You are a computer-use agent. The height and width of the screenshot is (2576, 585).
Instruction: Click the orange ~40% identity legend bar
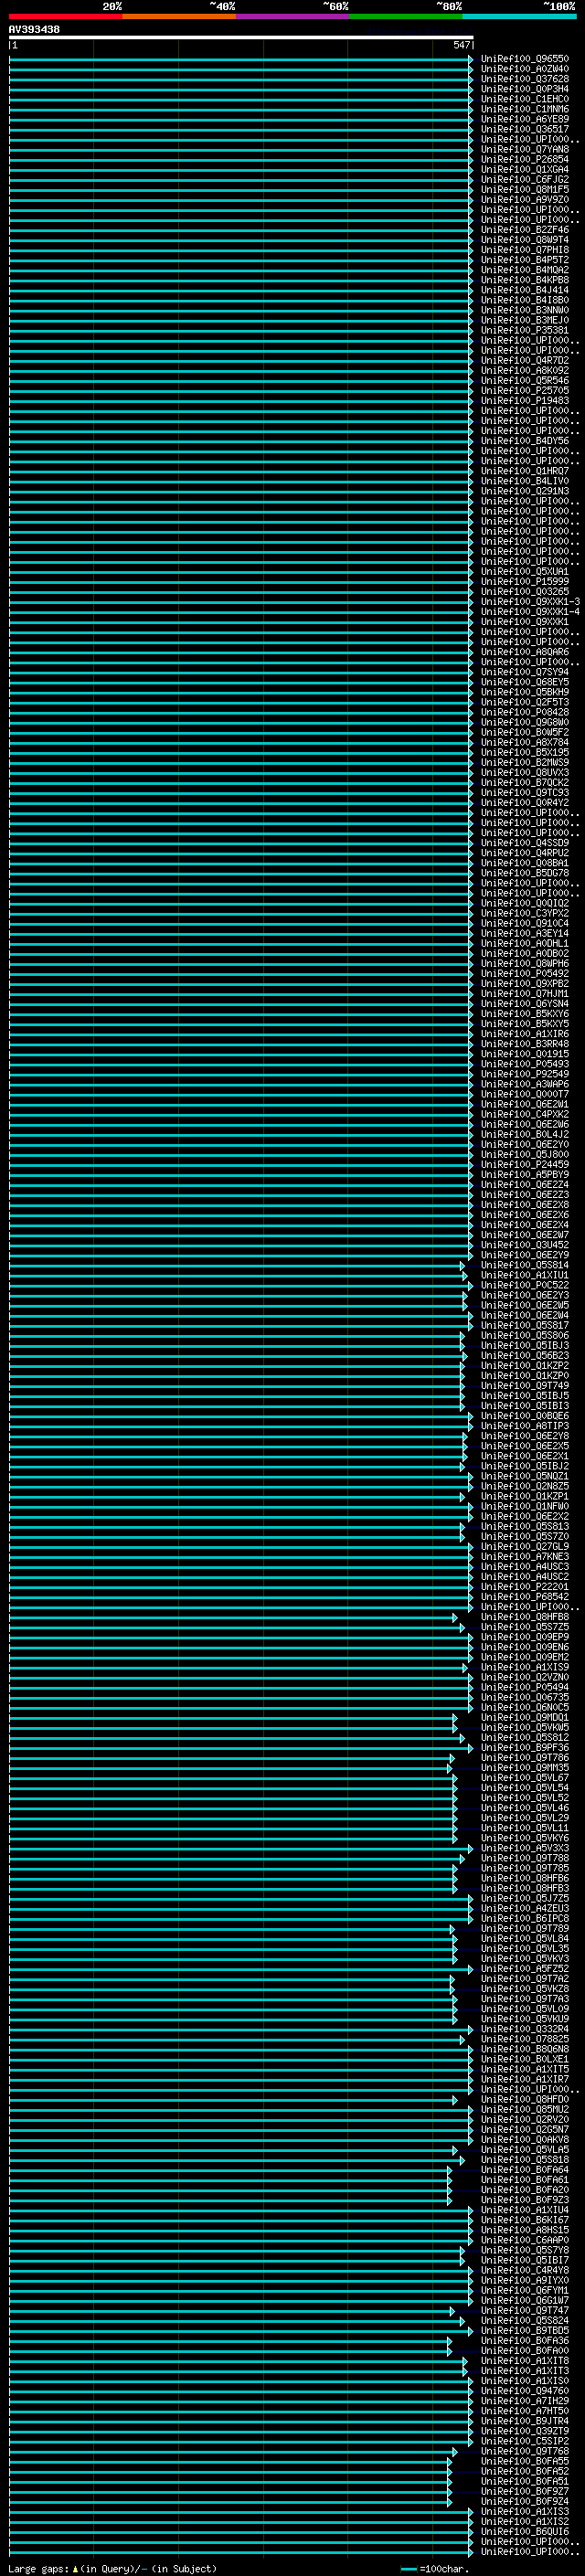click(x=179, y=16)
